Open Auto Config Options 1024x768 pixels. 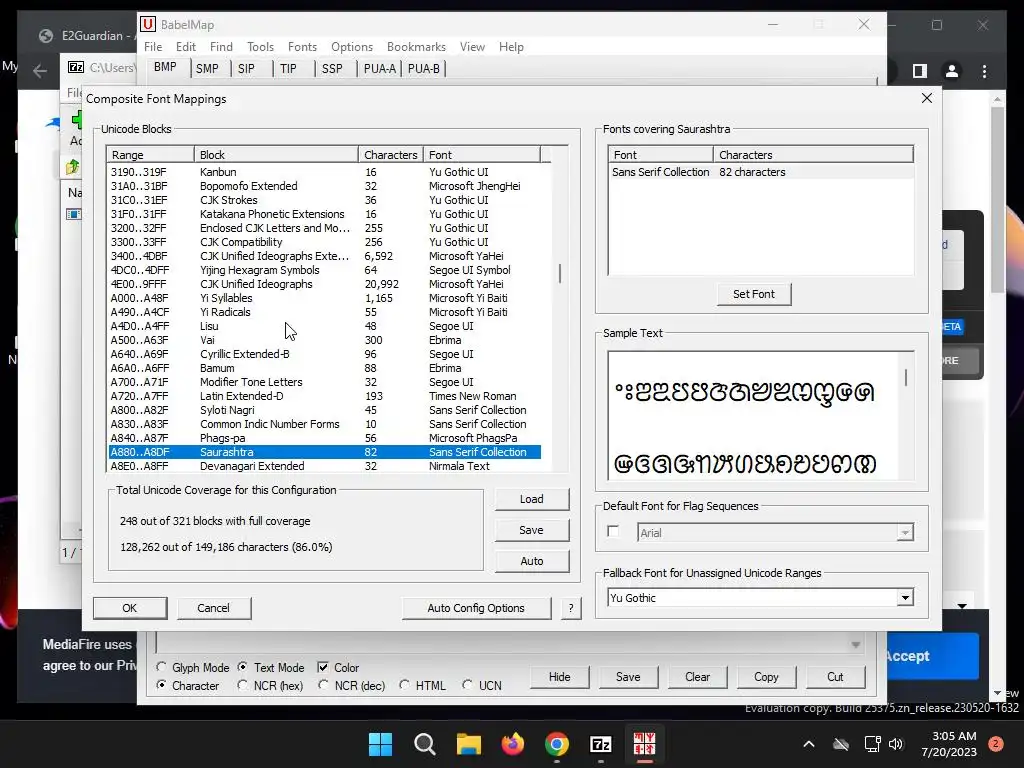pos(476,608)
